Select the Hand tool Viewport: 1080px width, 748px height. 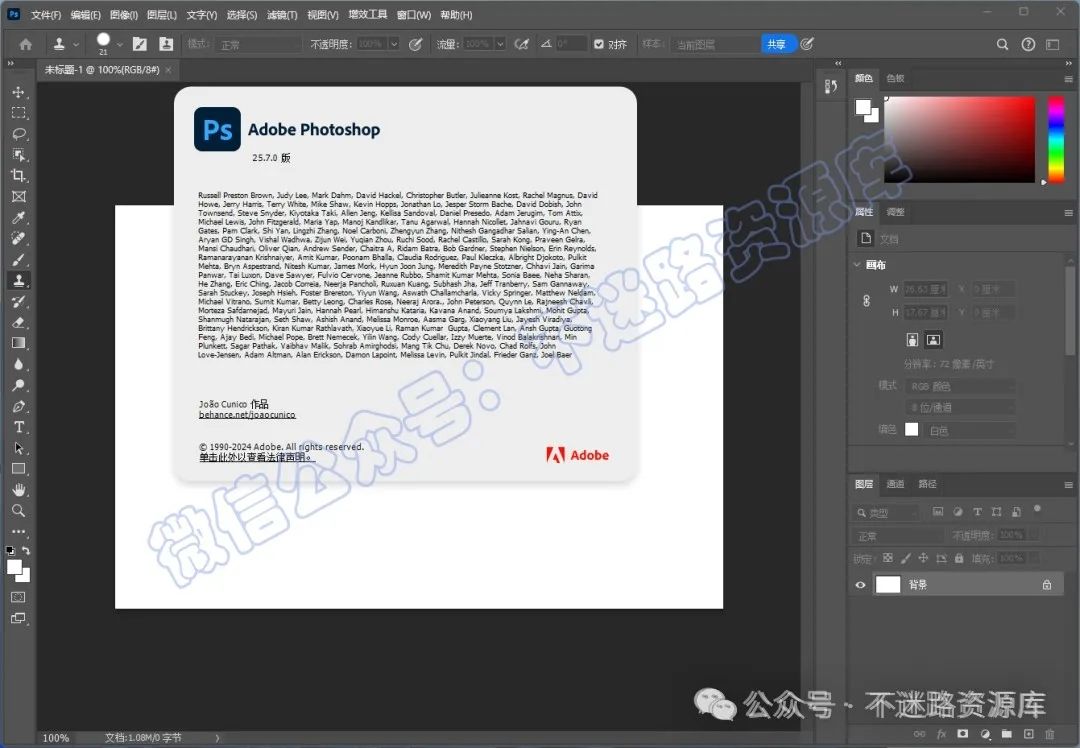point(19,490)
